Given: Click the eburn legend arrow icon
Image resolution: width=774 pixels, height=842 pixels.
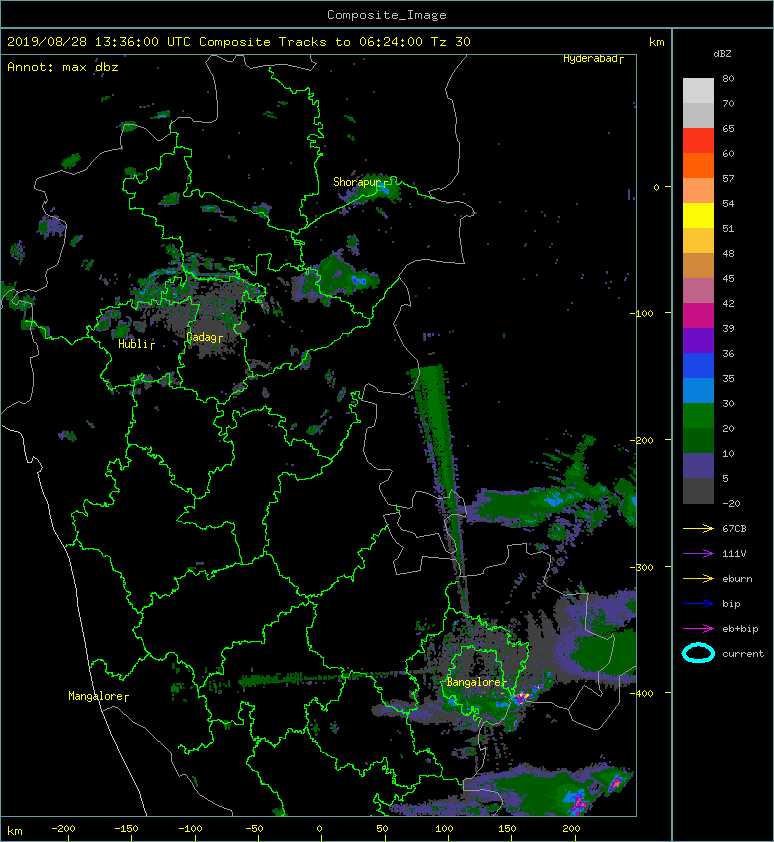Looking at the screenshot, I should (x=698, y=578).
